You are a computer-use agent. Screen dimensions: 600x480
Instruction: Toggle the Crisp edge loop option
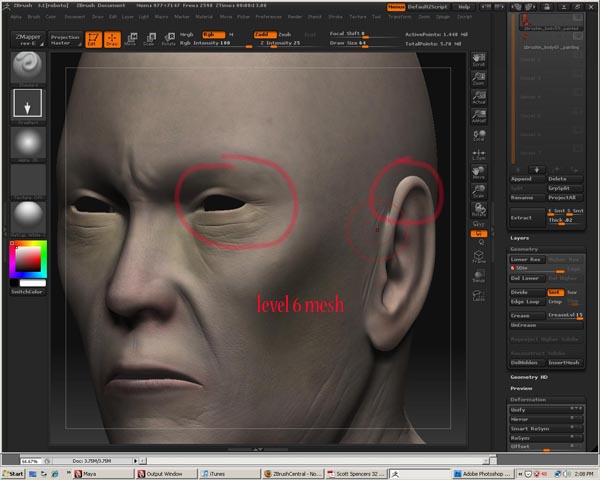click(x=555, y=302)
